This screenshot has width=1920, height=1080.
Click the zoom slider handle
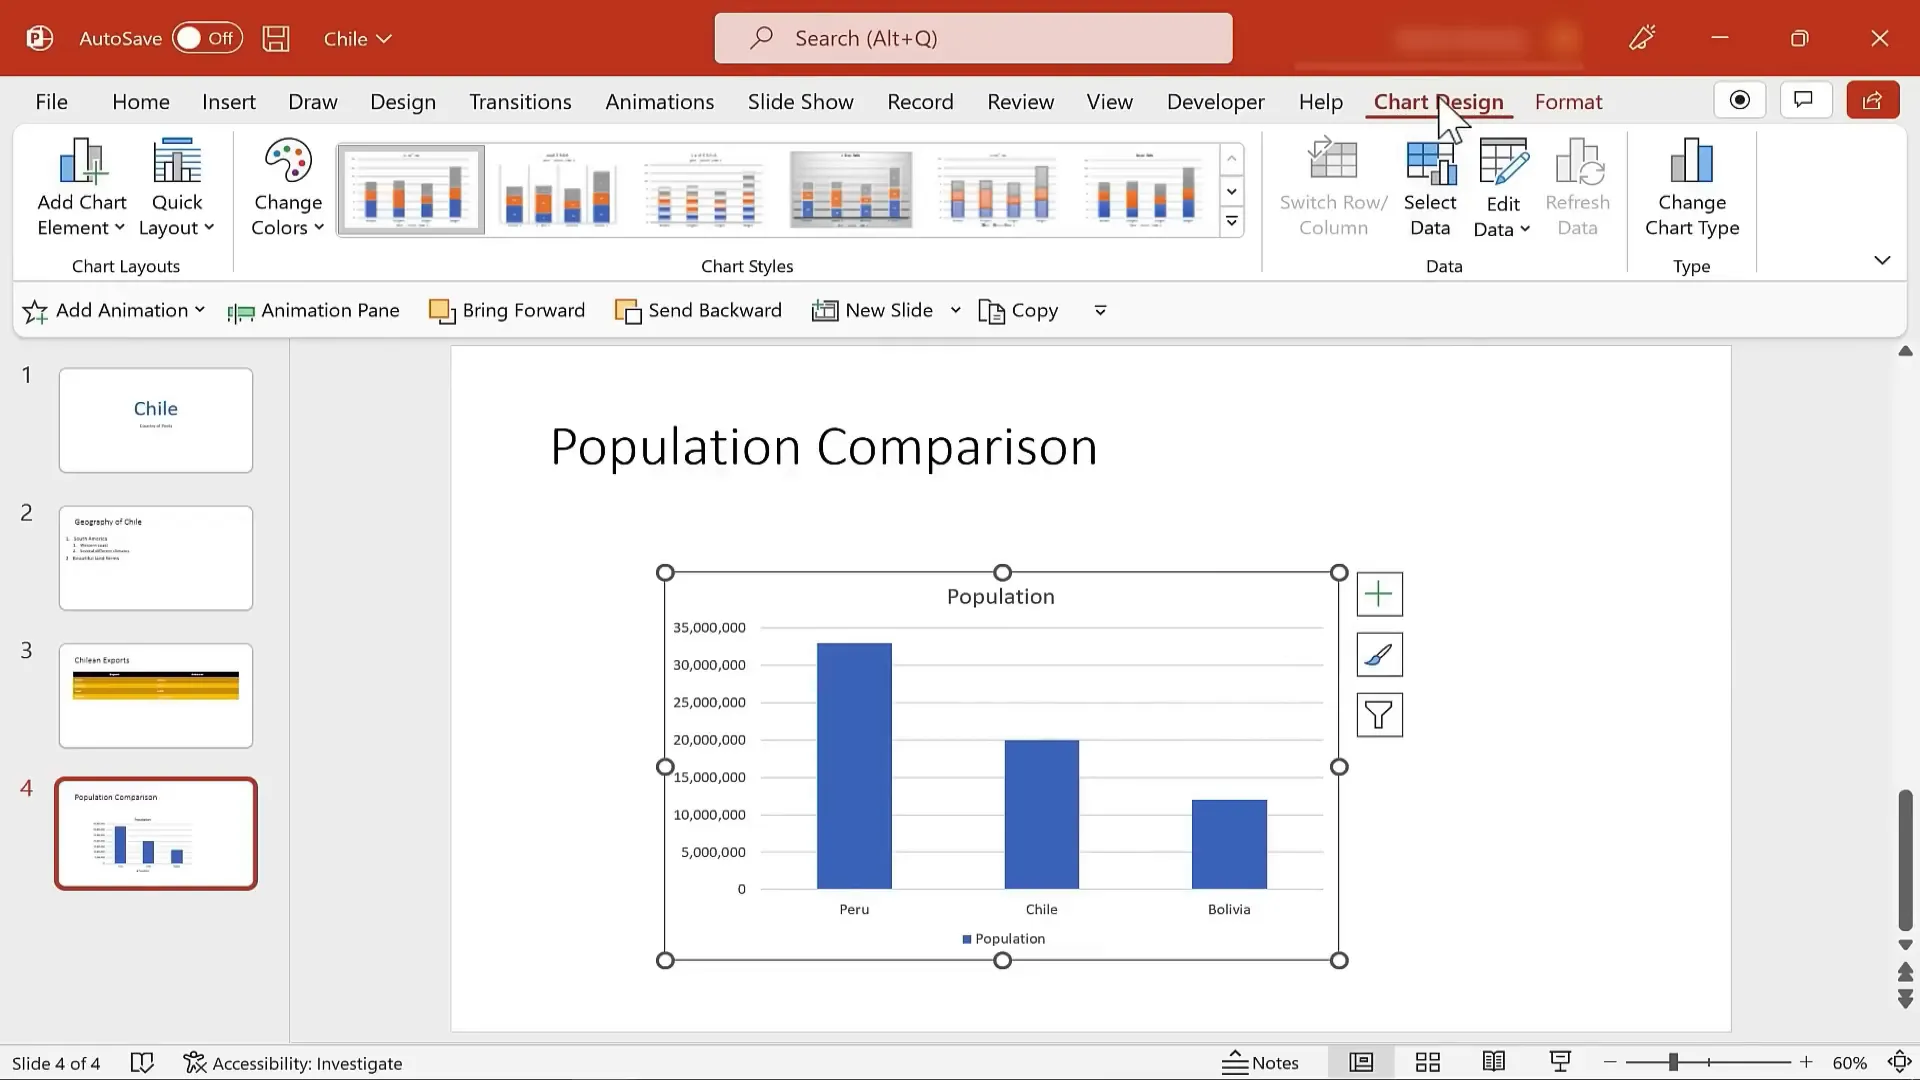click(1673, 1062)
